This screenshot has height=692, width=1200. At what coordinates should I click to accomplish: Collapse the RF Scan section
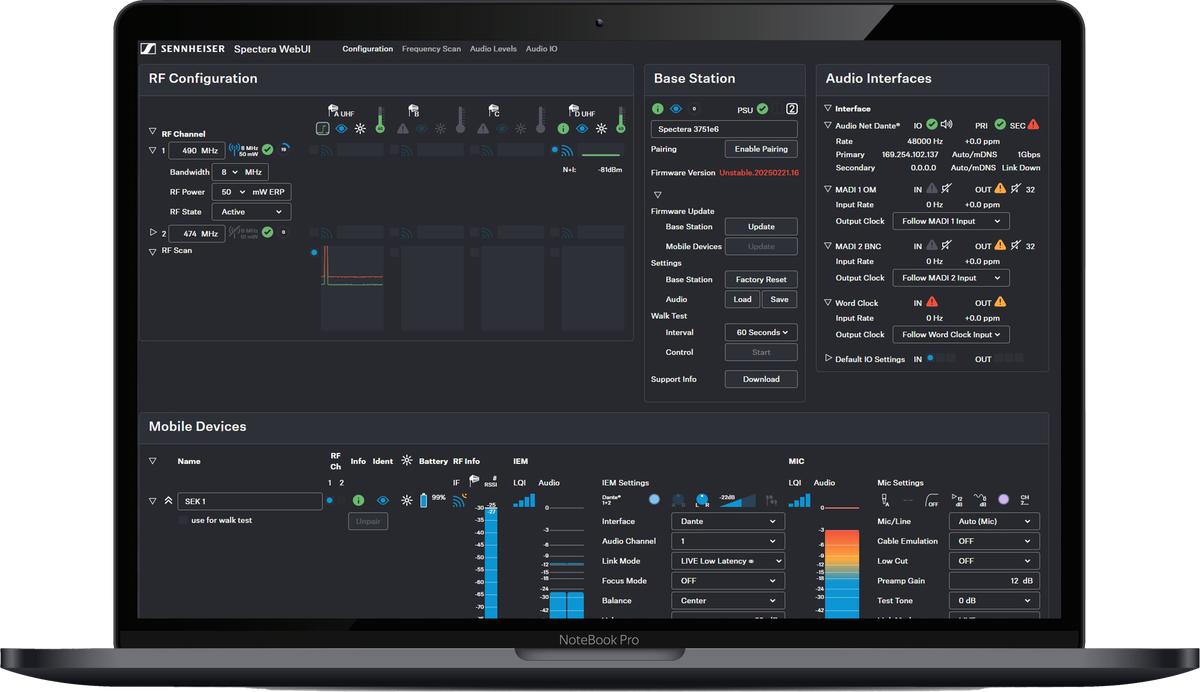coord(153,251)
